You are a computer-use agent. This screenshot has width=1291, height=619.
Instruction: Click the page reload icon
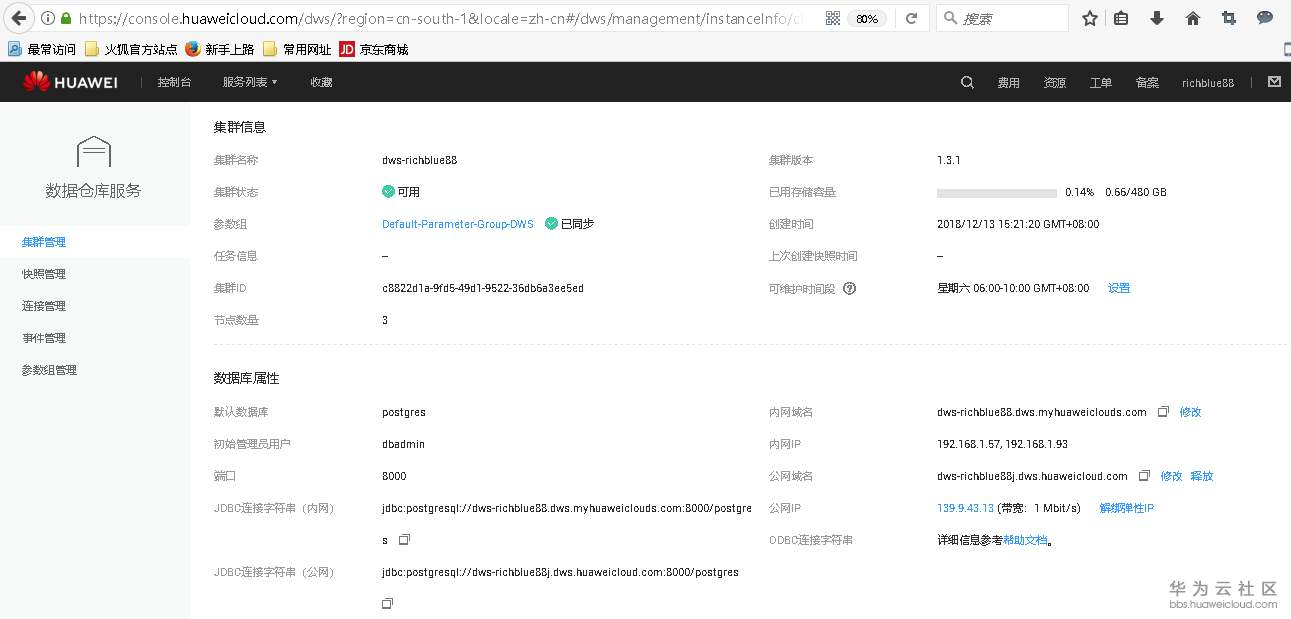911,17
